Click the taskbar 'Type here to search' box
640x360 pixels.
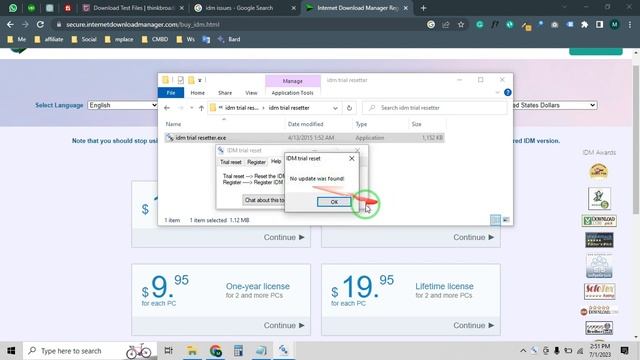pos(90,351)
